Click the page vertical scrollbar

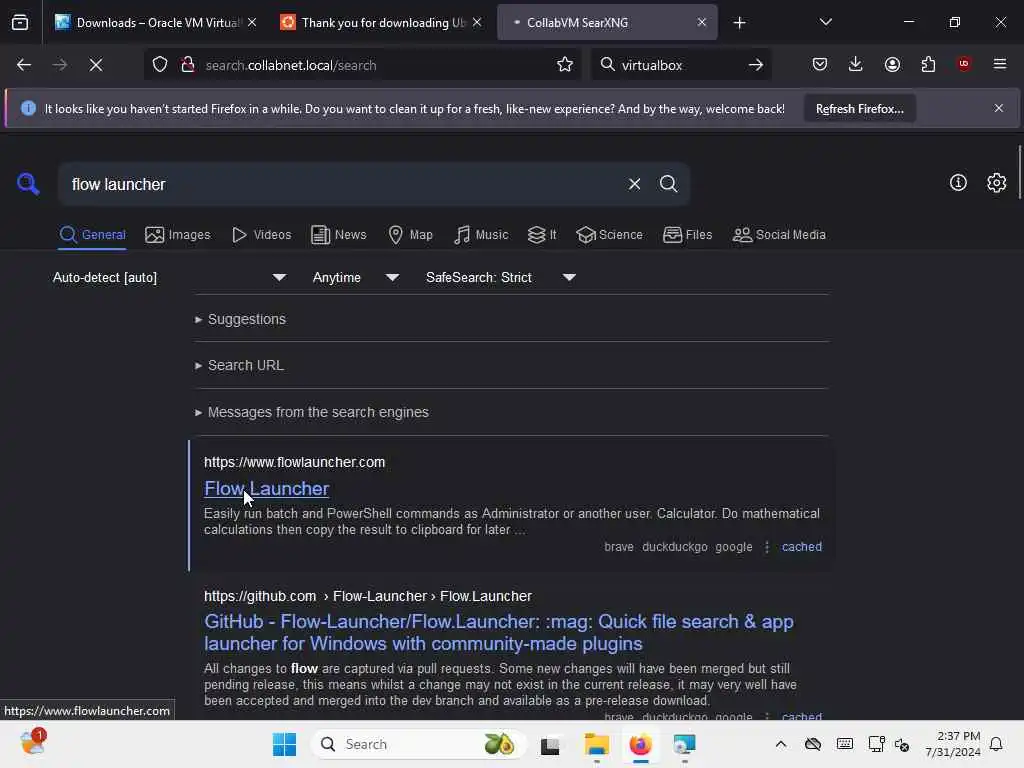[1019, 171]
